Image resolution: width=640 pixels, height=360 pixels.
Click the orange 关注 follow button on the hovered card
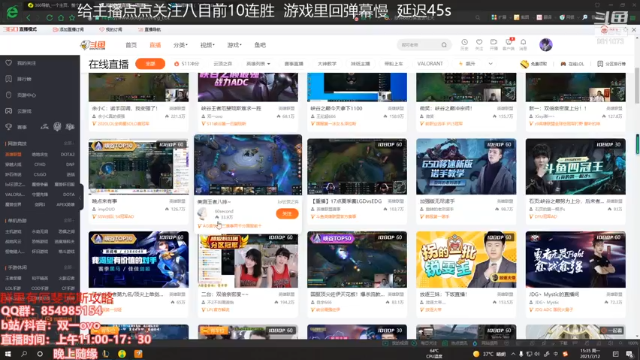click(x=287, y=214)
